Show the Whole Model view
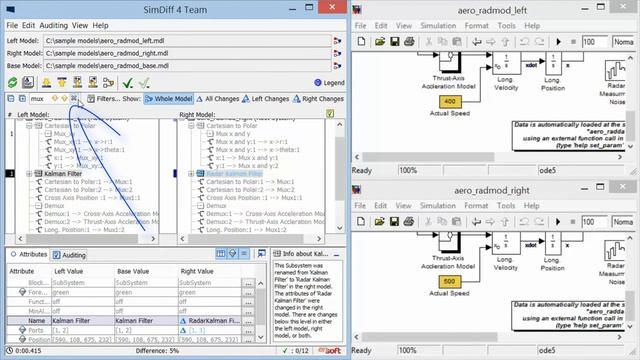The height and width of the screenshot is (360, 640). pyautogui.click(x=169, y=99)
